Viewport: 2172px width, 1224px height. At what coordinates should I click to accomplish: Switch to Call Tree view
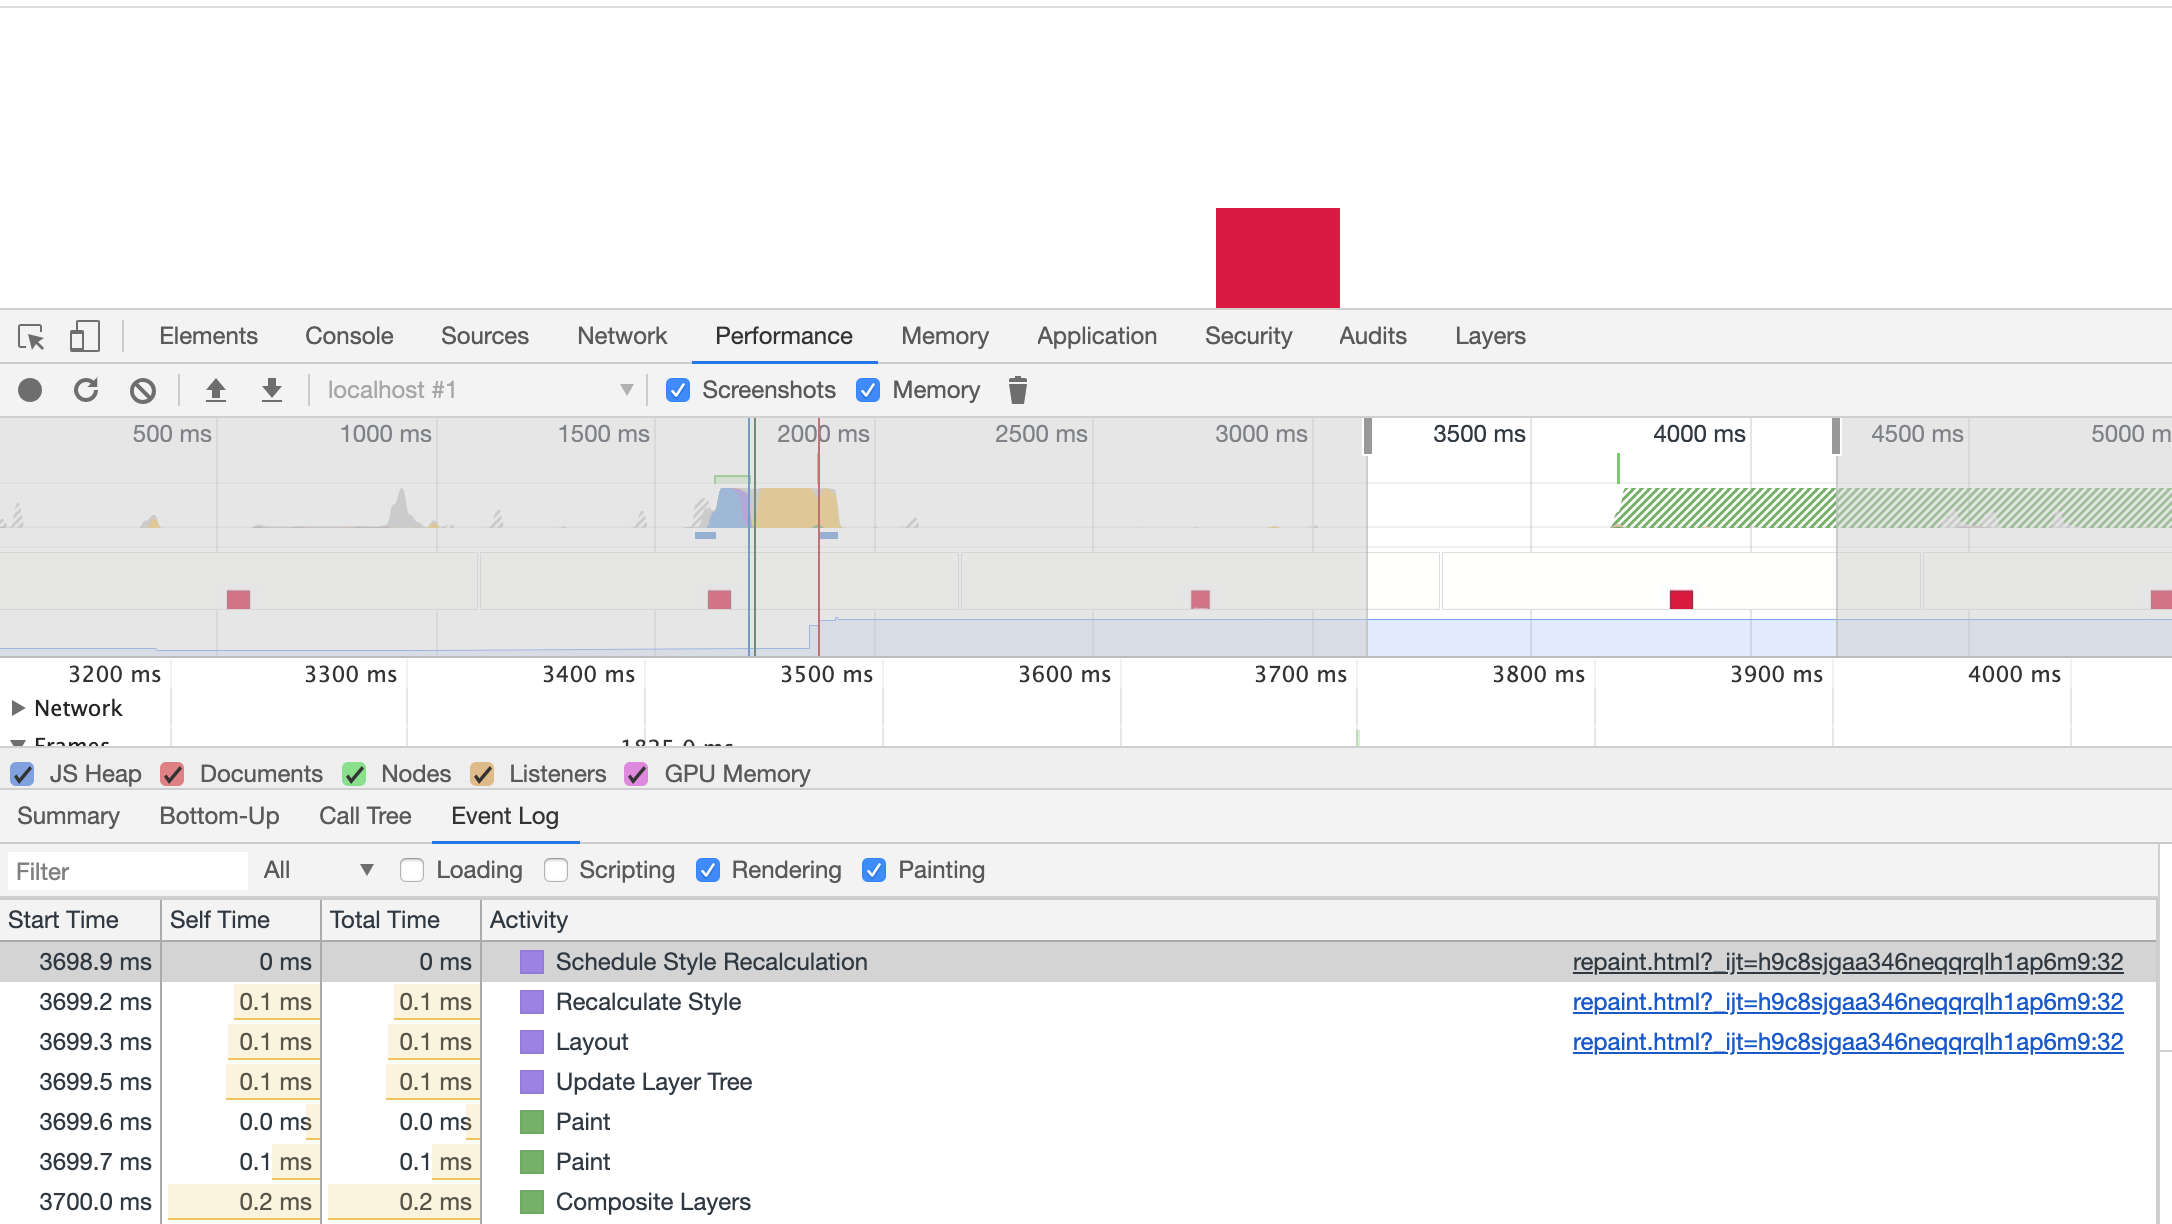(x=365, y=816)
